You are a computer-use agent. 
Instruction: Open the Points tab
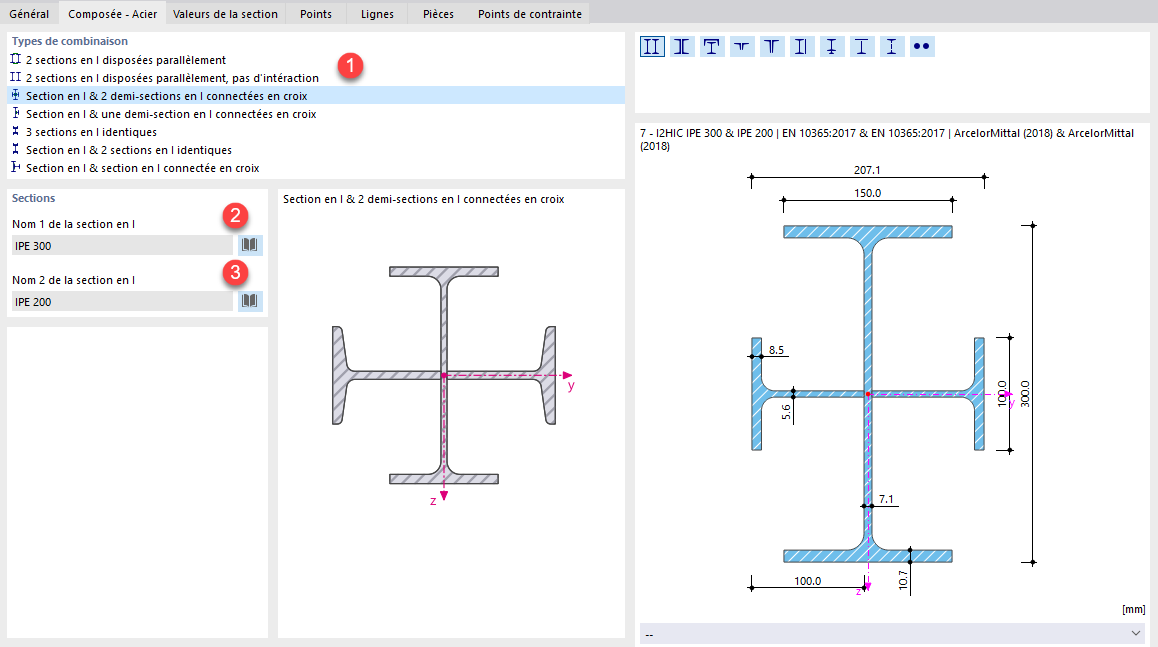(x=316, y=13)
